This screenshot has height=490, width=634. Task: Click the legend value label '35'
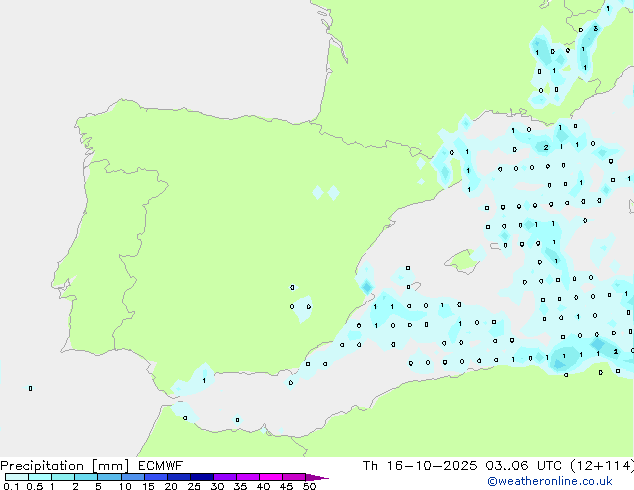pyautogui.click(x=240, y=486)
